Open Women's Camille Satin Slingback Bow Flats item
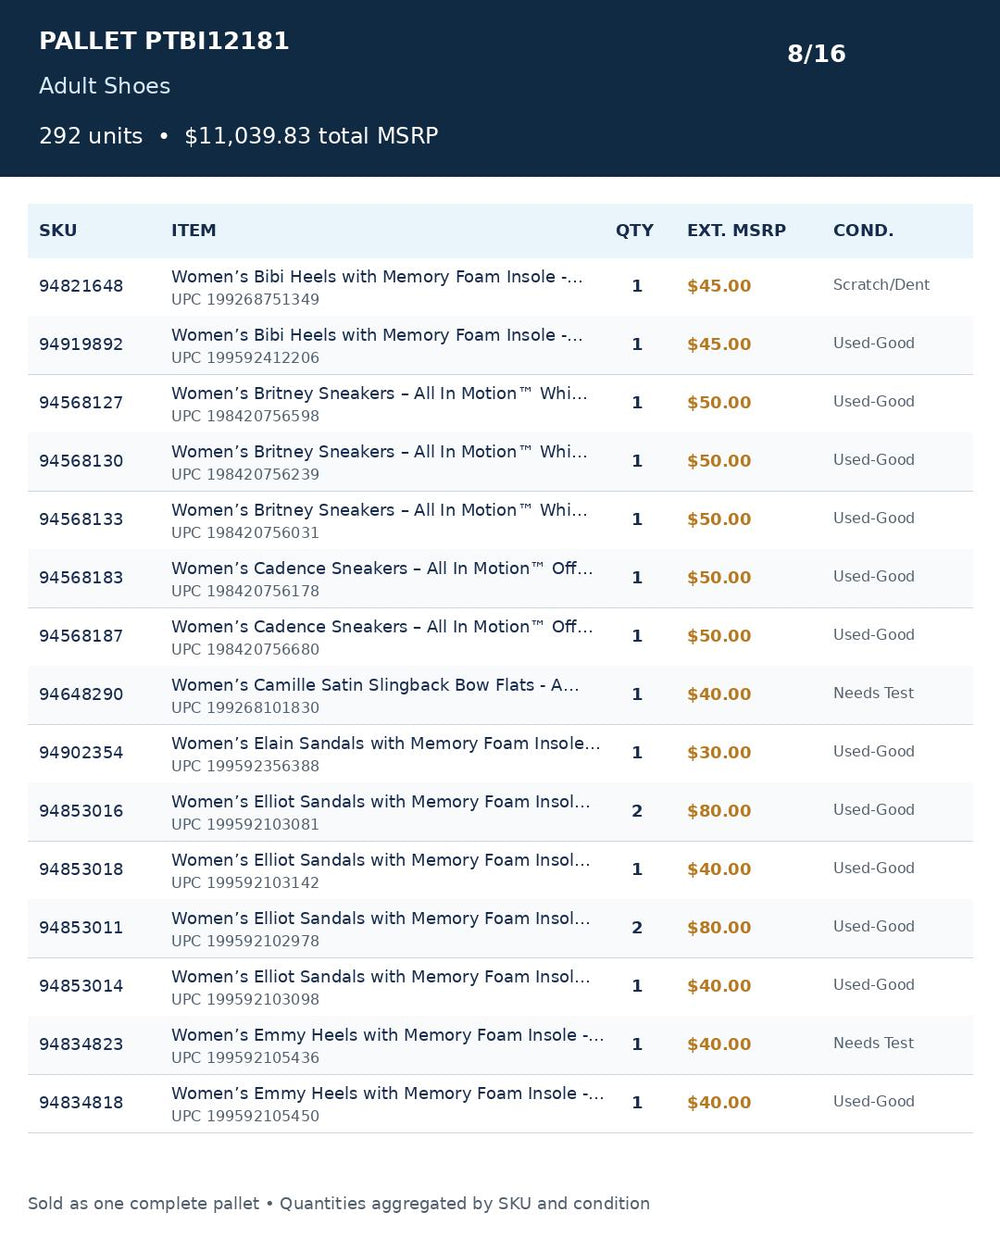 click(x=375, y=685)
